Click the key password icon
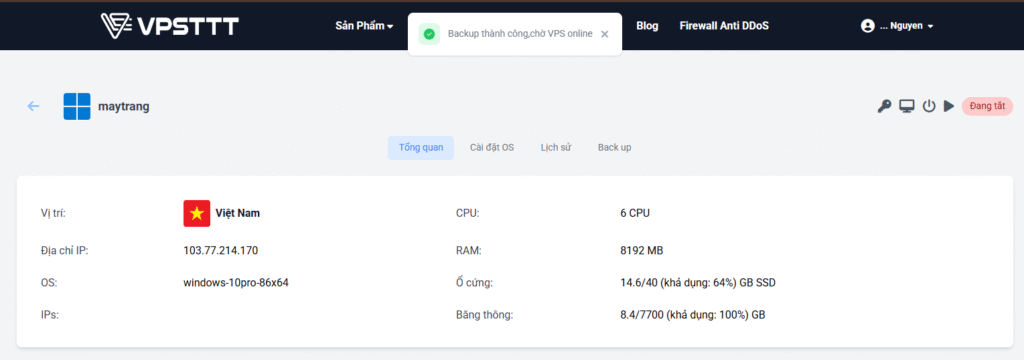 coord(884,106)
